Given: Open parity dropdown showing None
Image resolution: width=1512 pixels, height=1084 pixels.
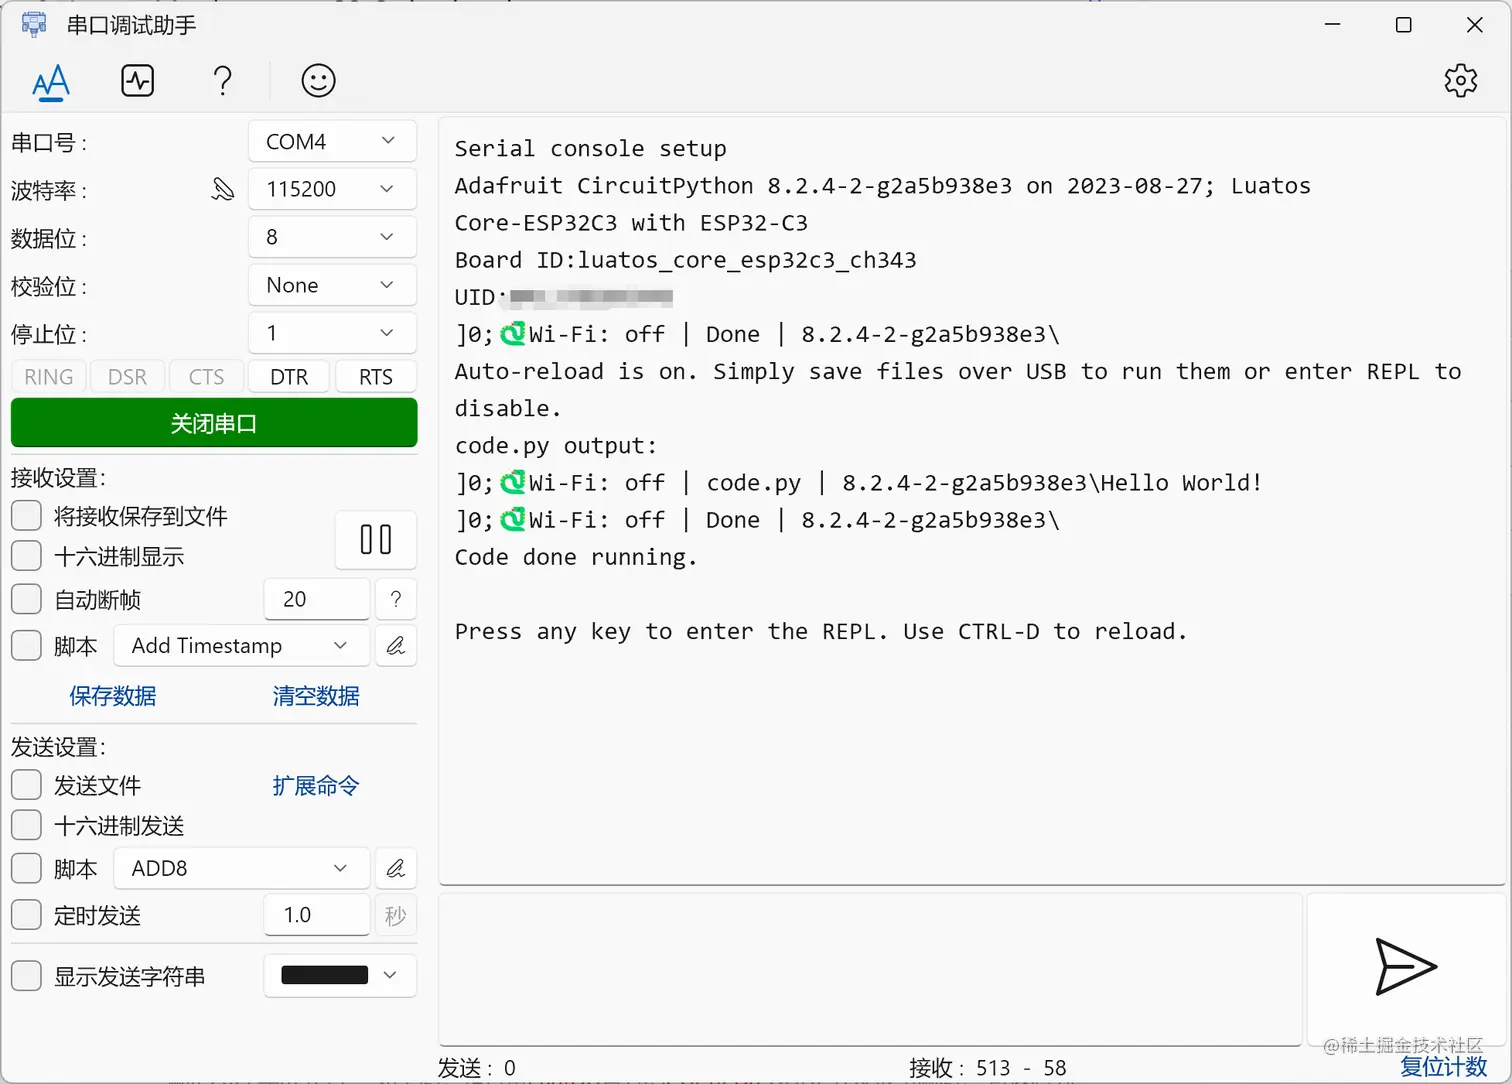Looking at the screenshot, I should [332, 285].
